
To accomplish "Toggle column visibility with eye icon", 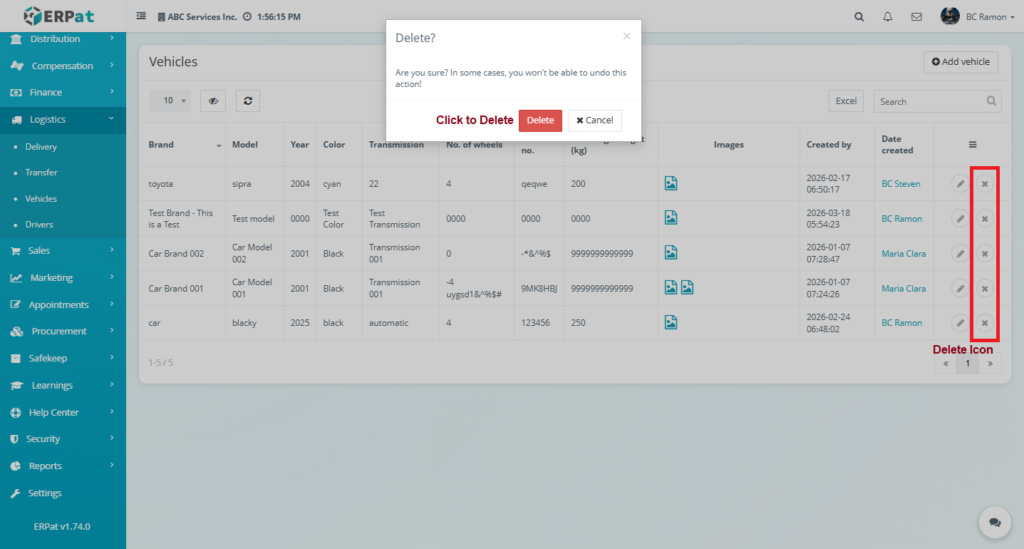I will (213, 101).
